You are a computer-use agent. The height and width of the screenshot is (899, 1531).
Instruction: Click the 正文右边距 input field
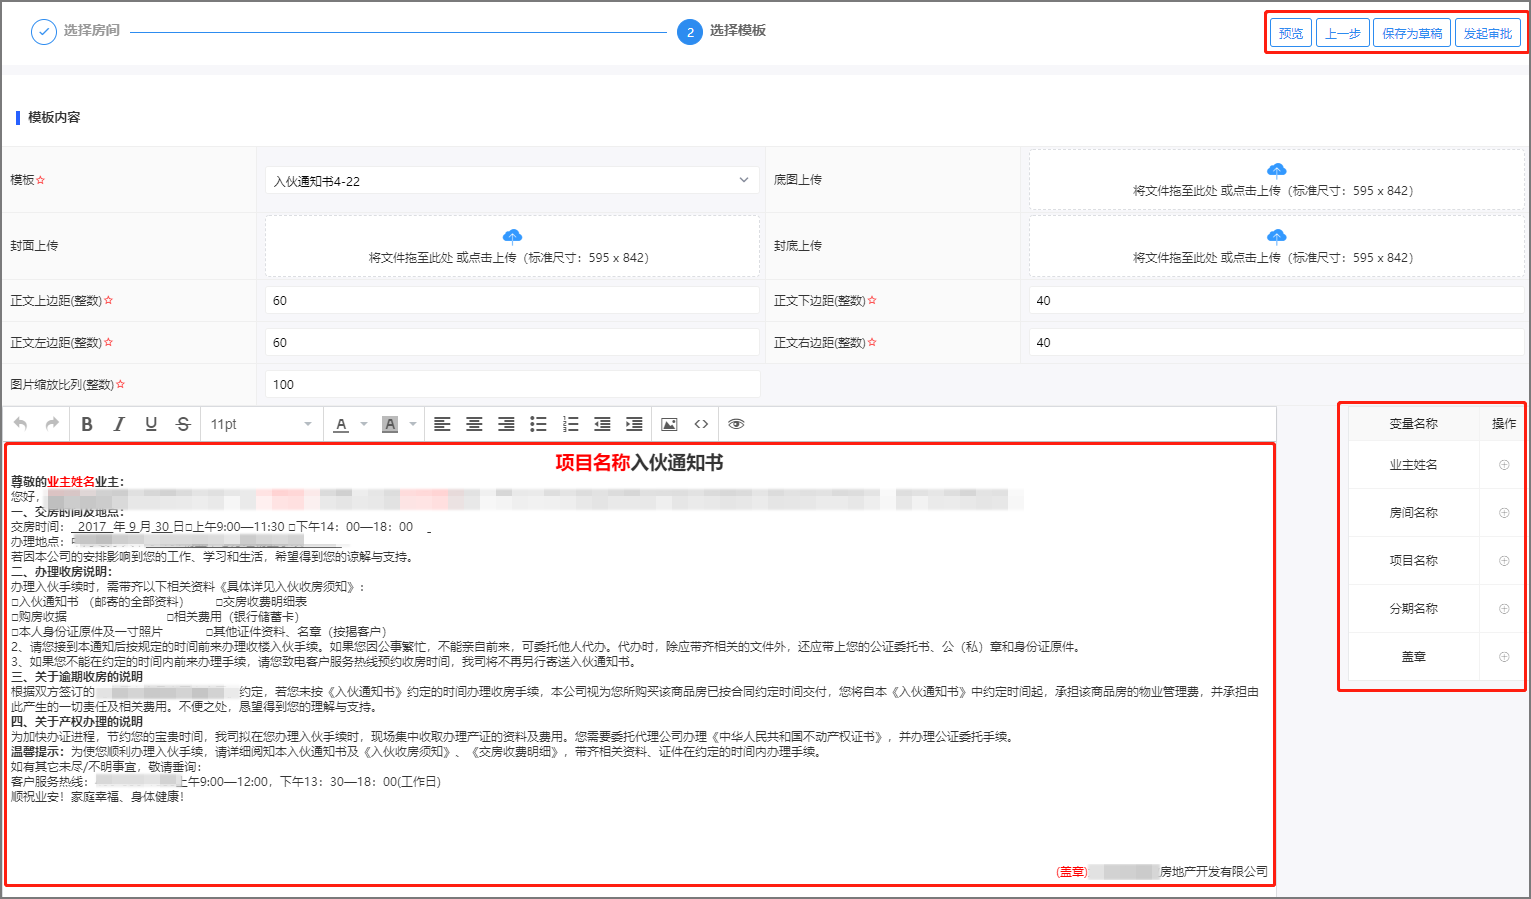click(1276, 342)
